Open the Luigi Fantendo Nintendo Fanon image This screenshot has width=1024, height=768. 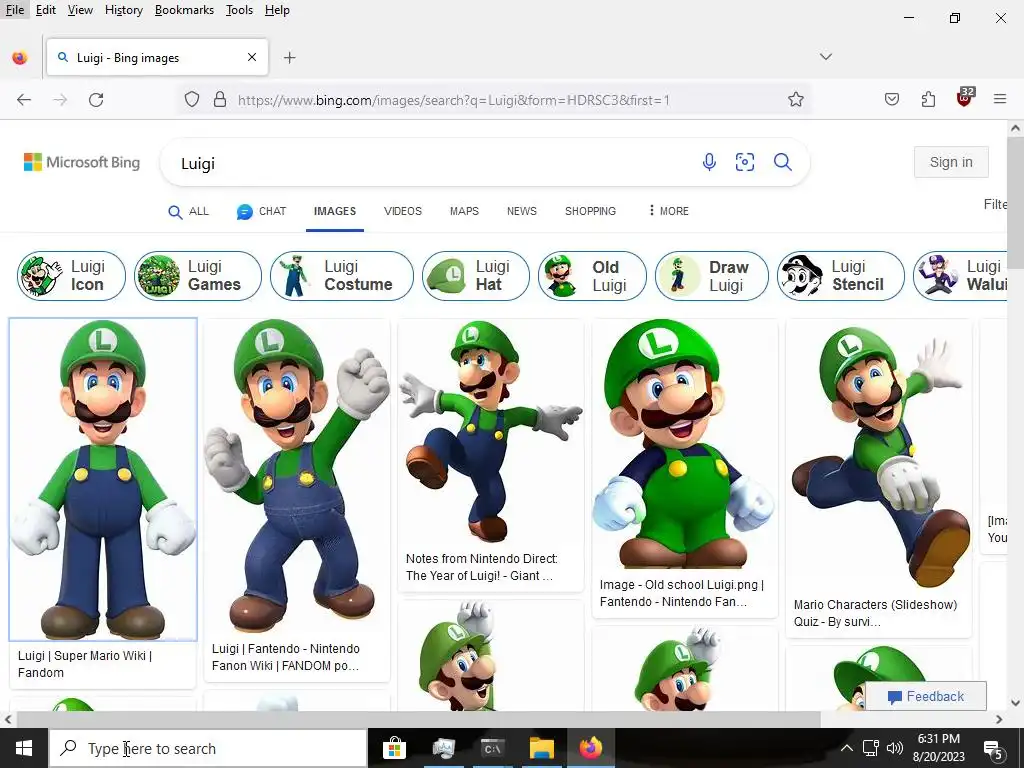coord(297,476)
